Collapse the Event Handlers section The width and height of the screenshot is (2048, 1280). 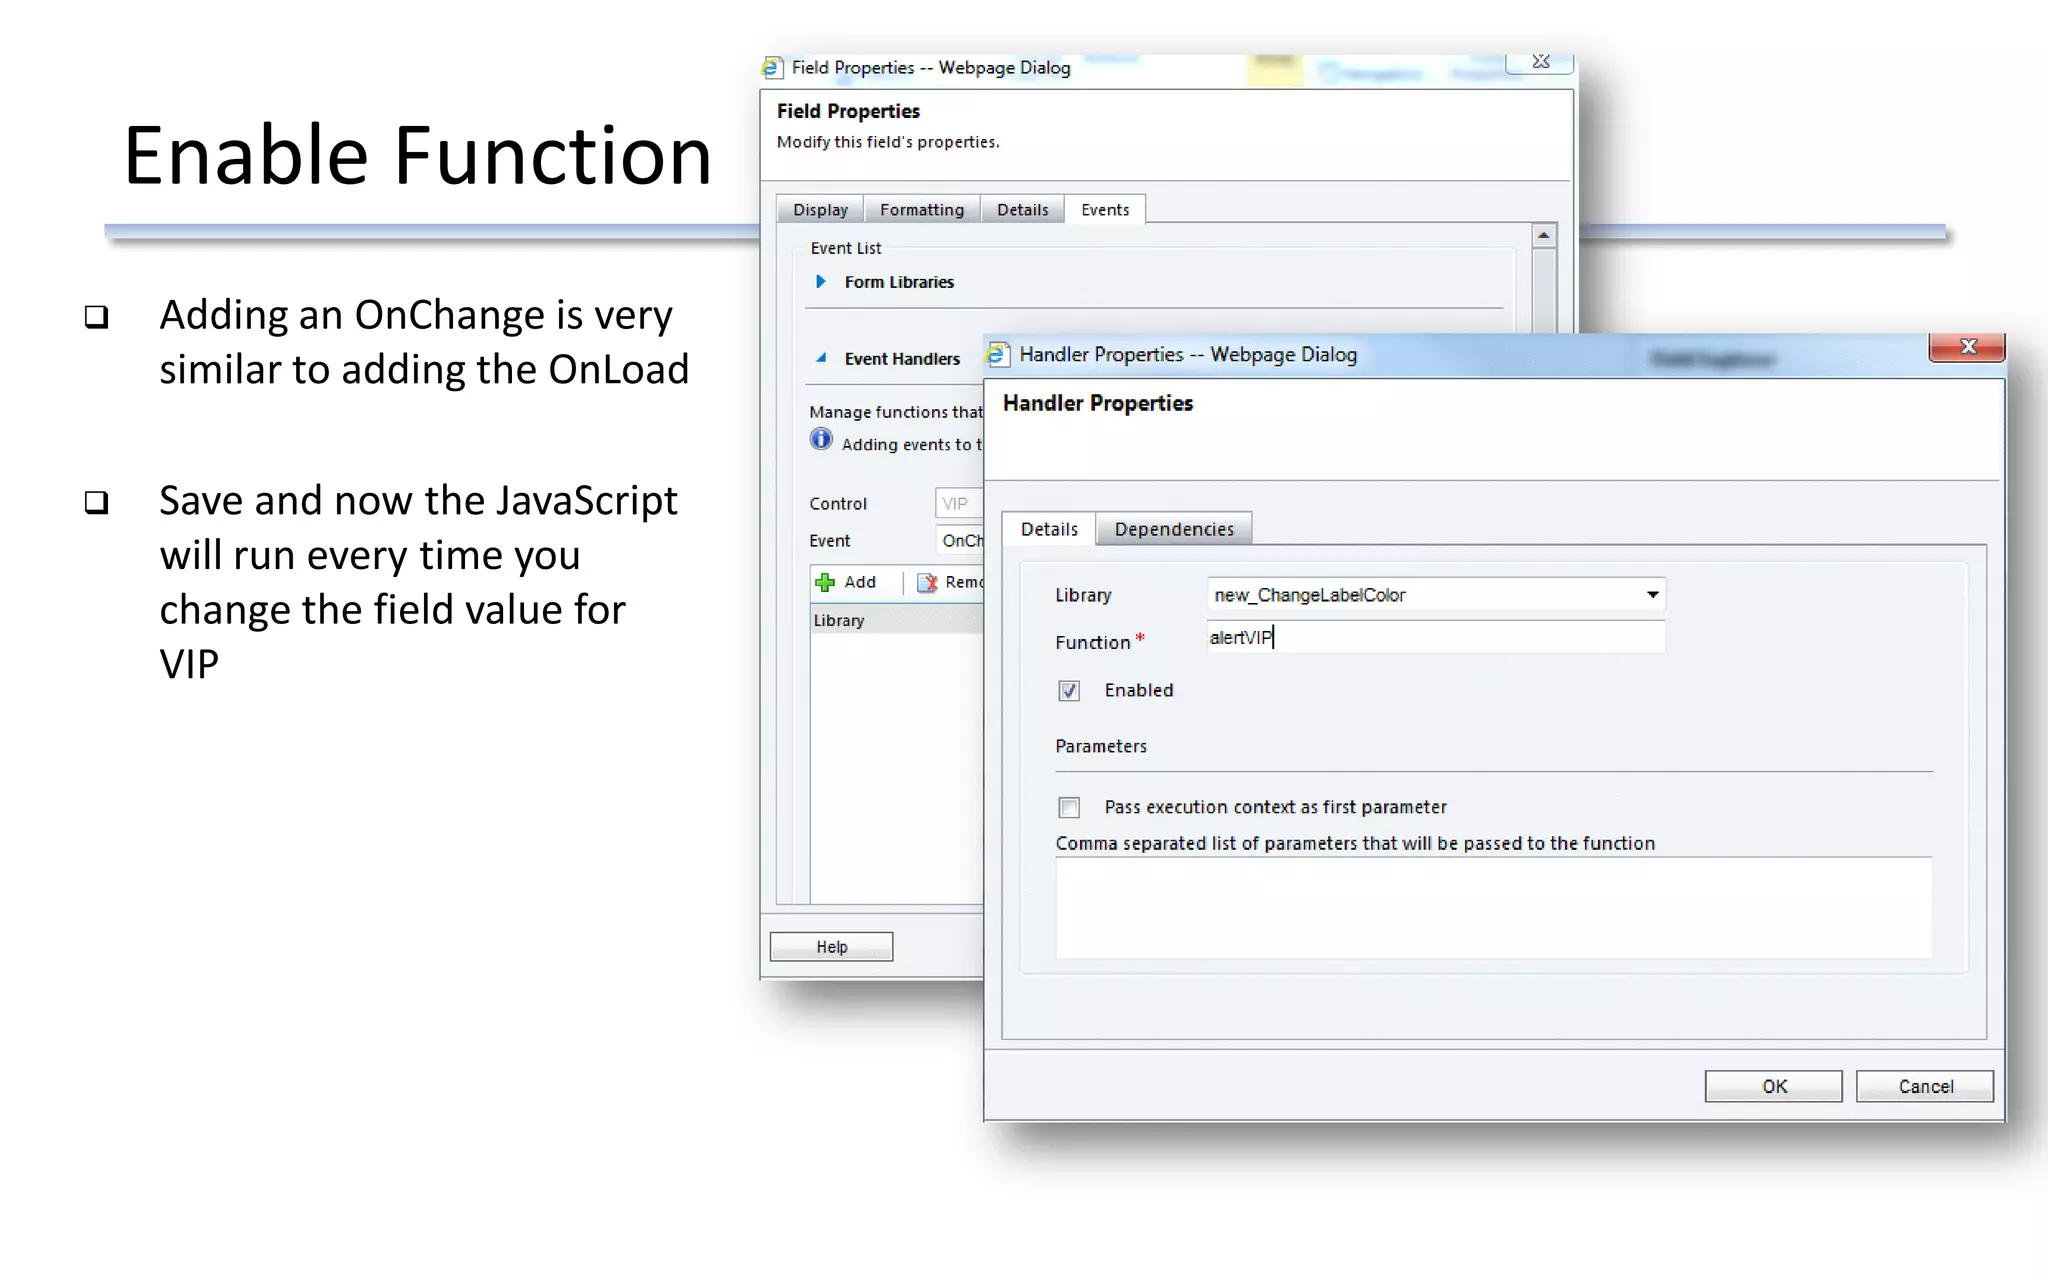821,358
